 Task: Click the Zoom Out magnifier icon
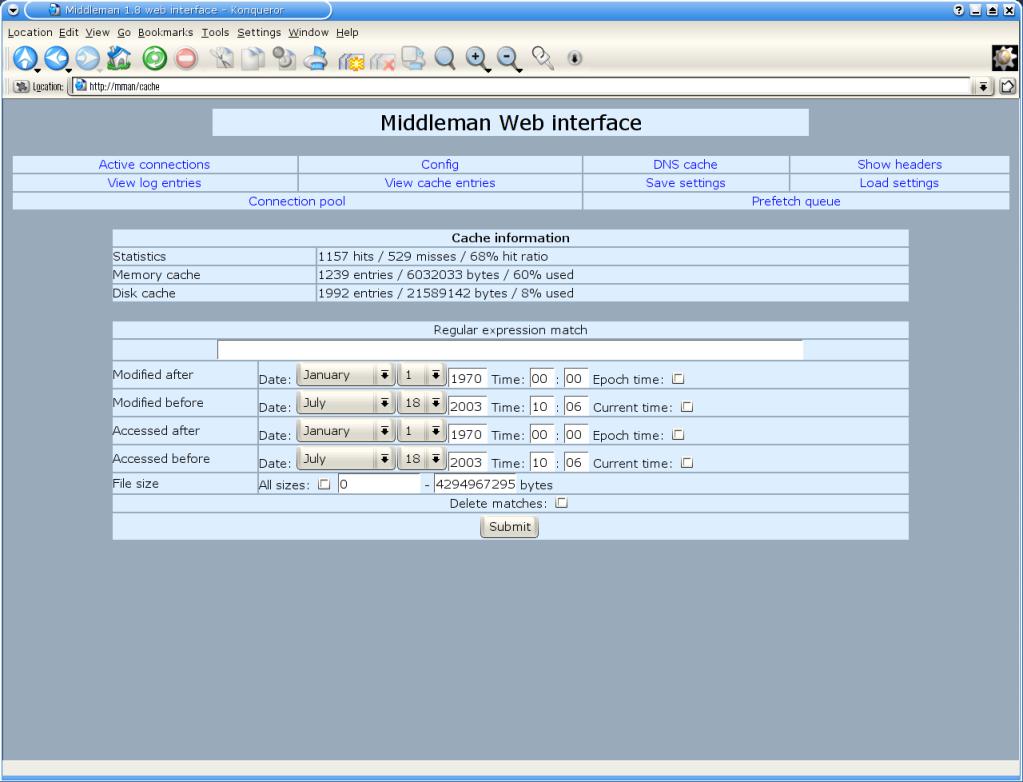508,59
